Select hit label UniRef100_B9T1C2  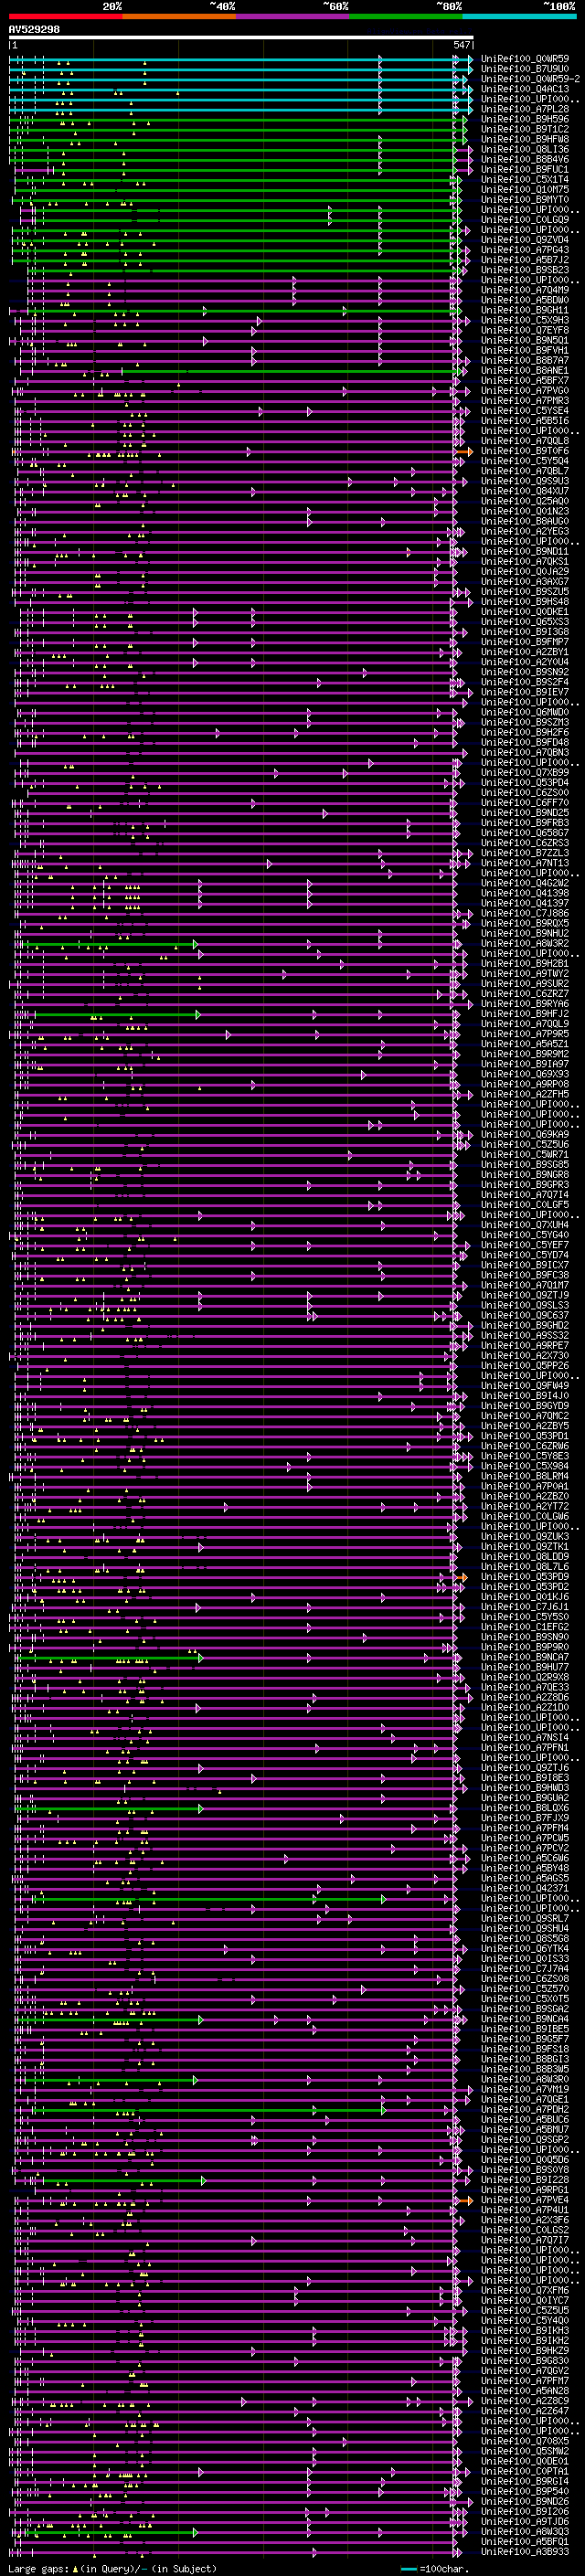click(x=525, y=129)
